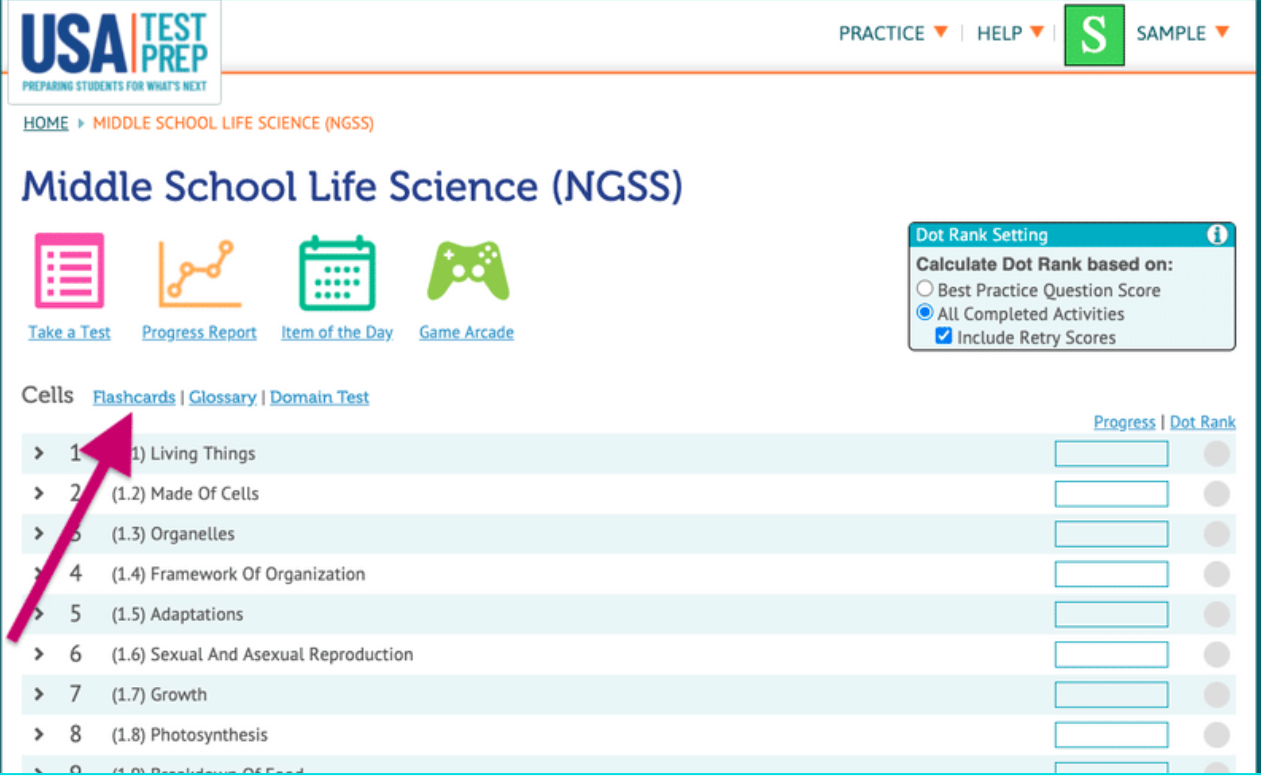Open the Cells Glossary link

pyautogui.click(x=223, y=397)
